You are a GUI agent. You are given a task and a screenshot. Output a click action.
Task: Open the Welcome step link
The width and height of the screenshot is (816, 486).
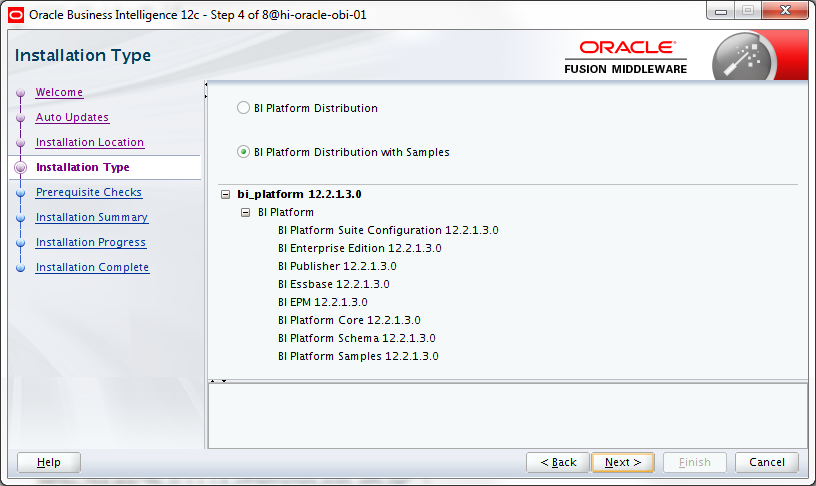[59, 92]
